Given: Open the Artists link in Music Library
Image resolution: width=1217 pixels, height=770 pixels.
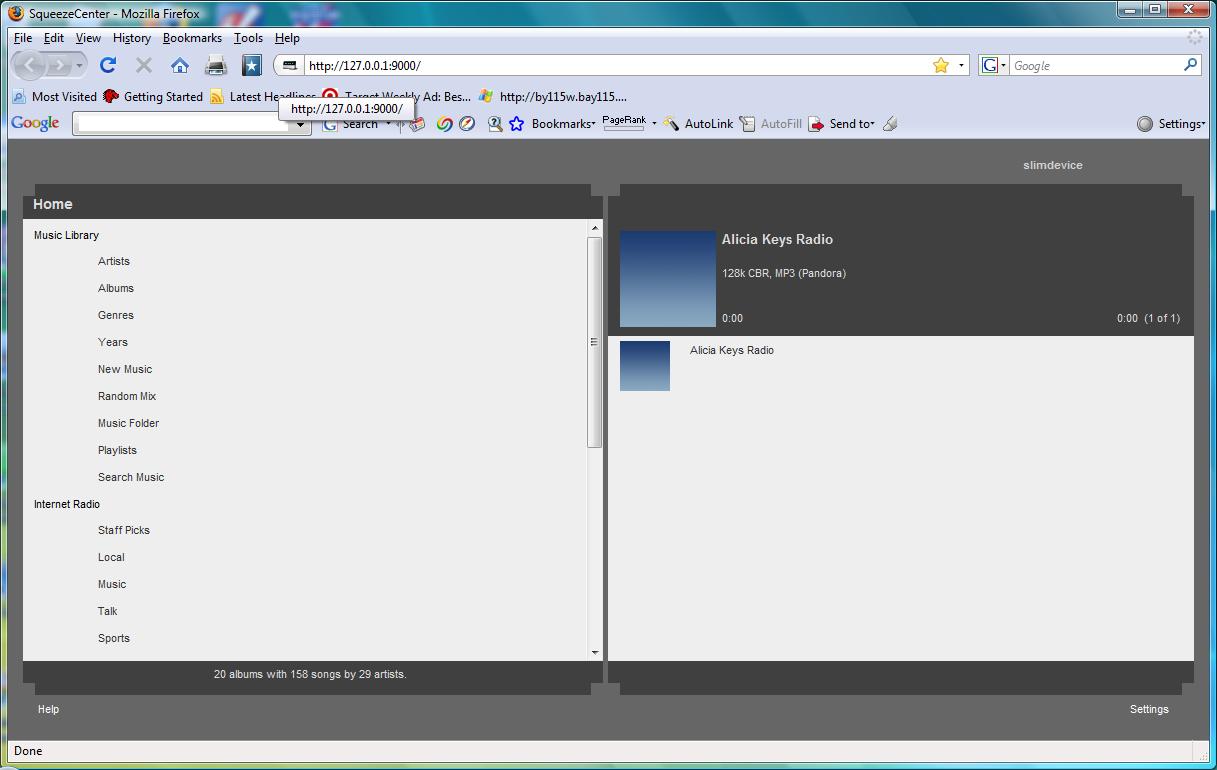Looking at the screenshot, I should click(114, 261).
